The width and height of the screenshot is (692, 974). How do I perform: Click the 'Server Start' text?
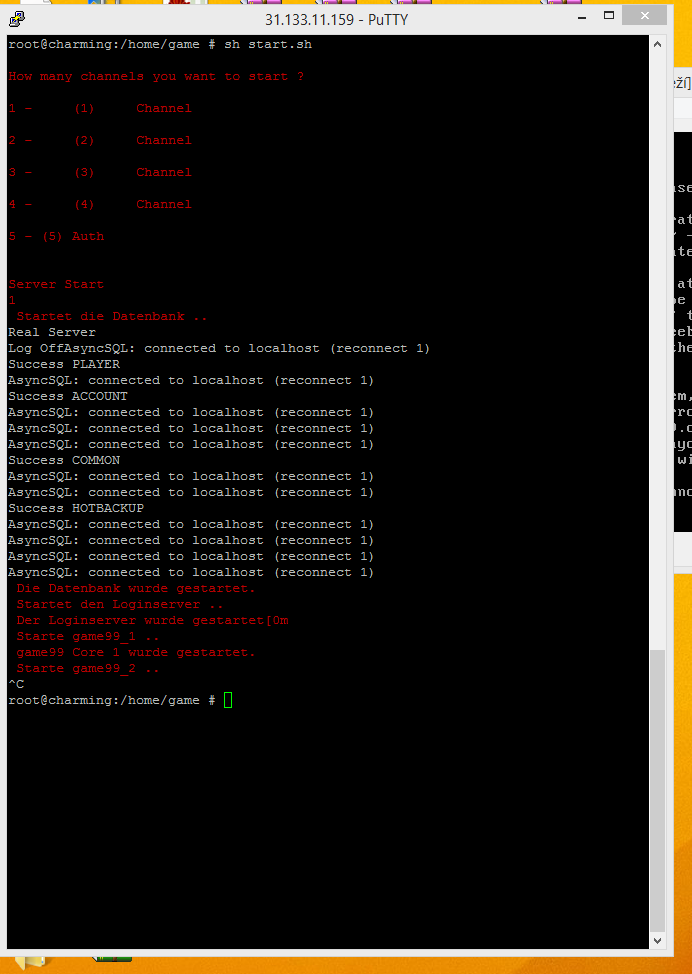[x=56, y=284]
